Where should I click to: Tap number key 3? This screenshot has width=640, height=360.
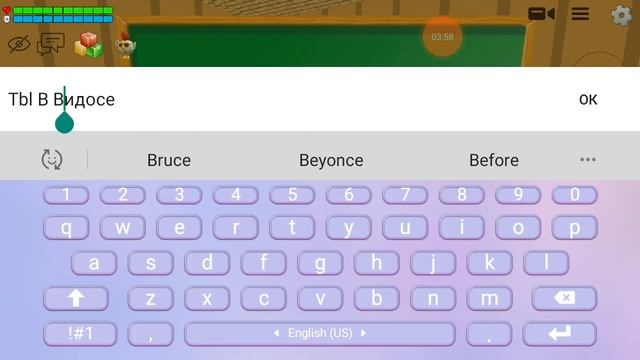(x=179, y=195)
